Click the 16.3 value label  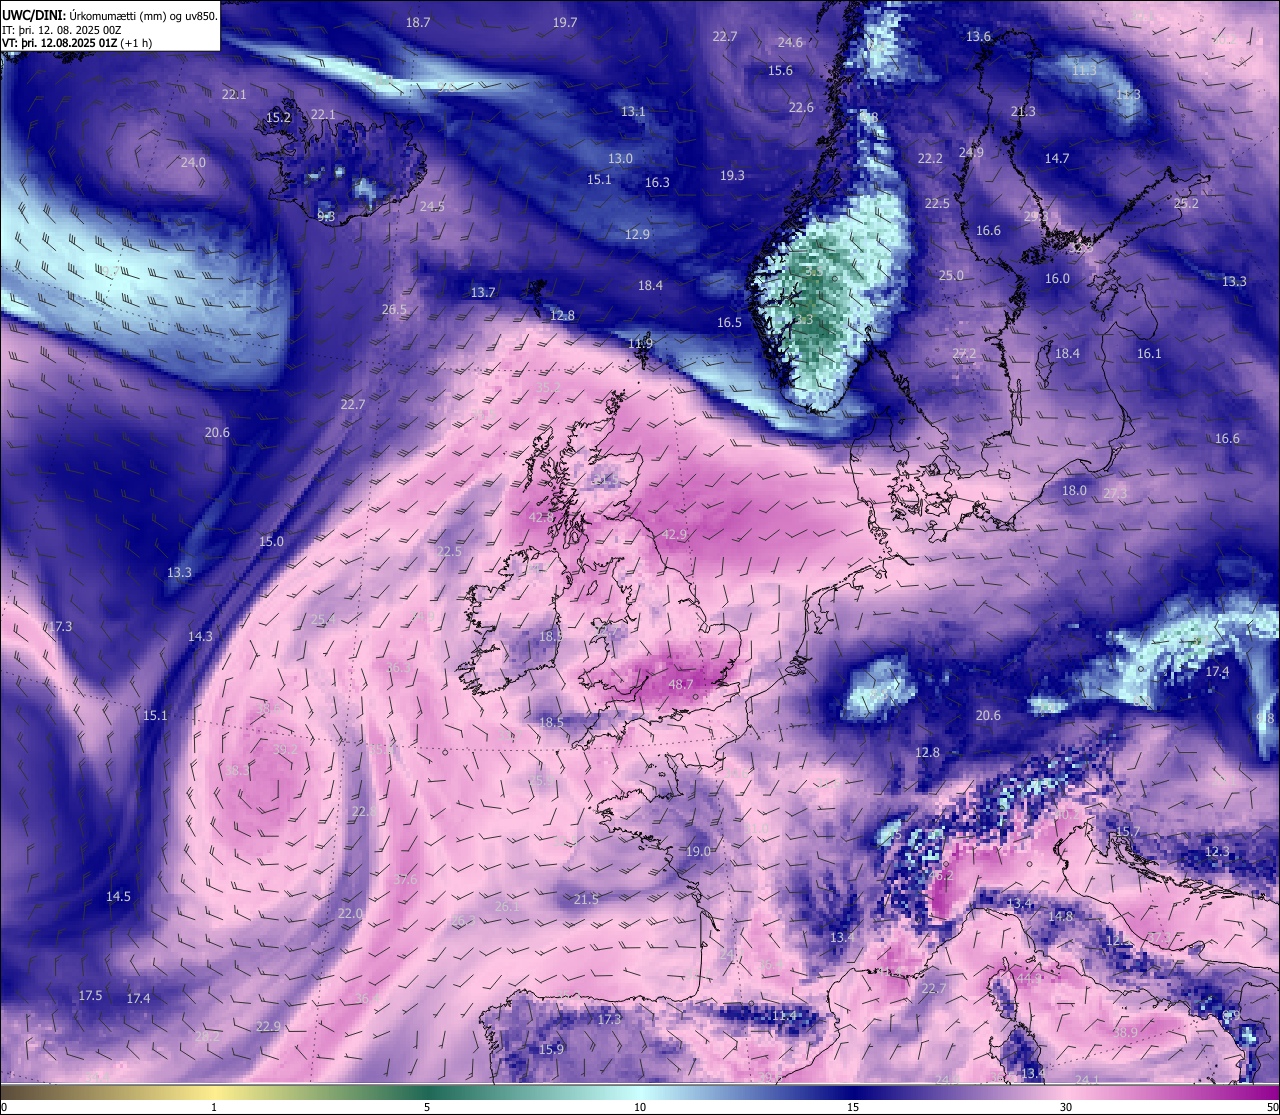pos(657,182)
